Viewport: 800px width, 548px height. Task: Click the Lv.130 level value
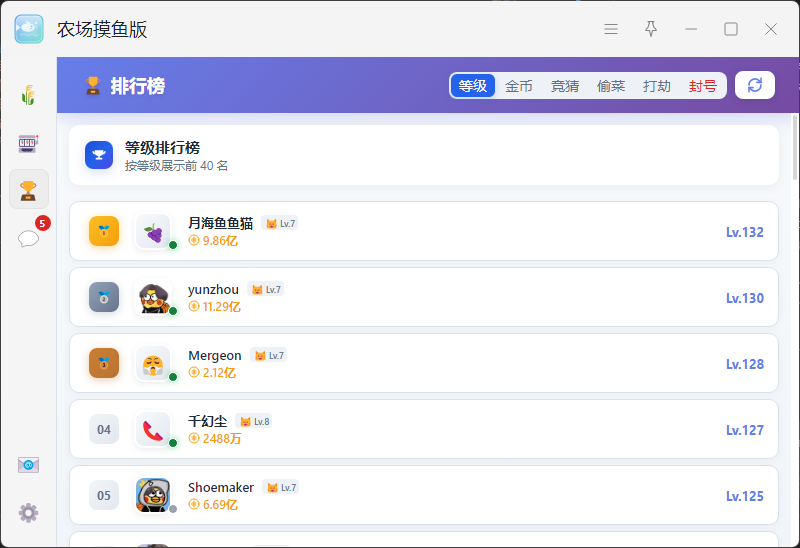click(x=745, y=298)
